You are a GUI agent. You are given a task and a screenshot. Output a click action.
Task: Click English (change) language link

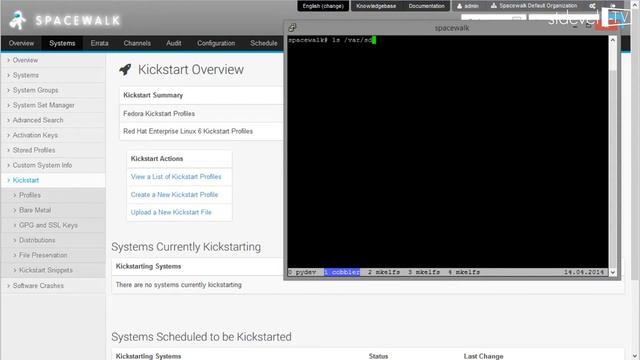pyautogui.click(x=323, y=6)
